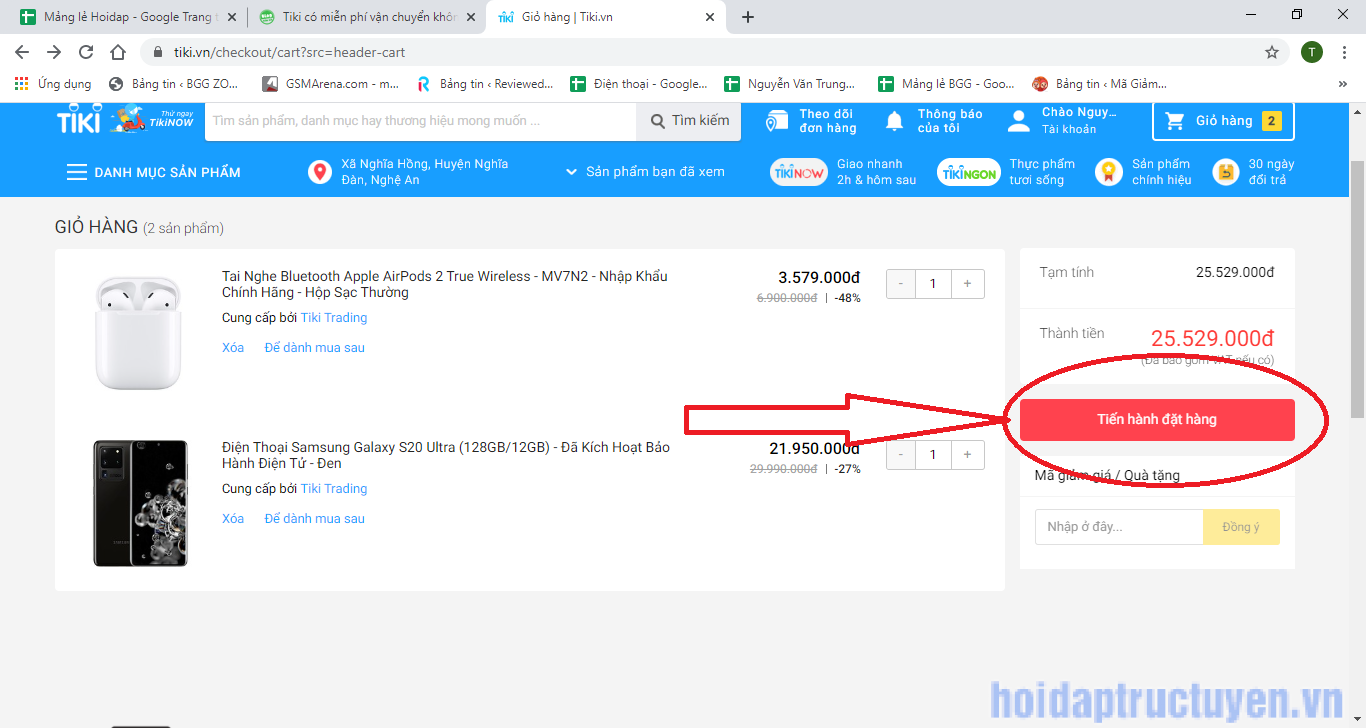Open Điện thoại - Google bookmark
1366x728 pixels.
(639, 84)
